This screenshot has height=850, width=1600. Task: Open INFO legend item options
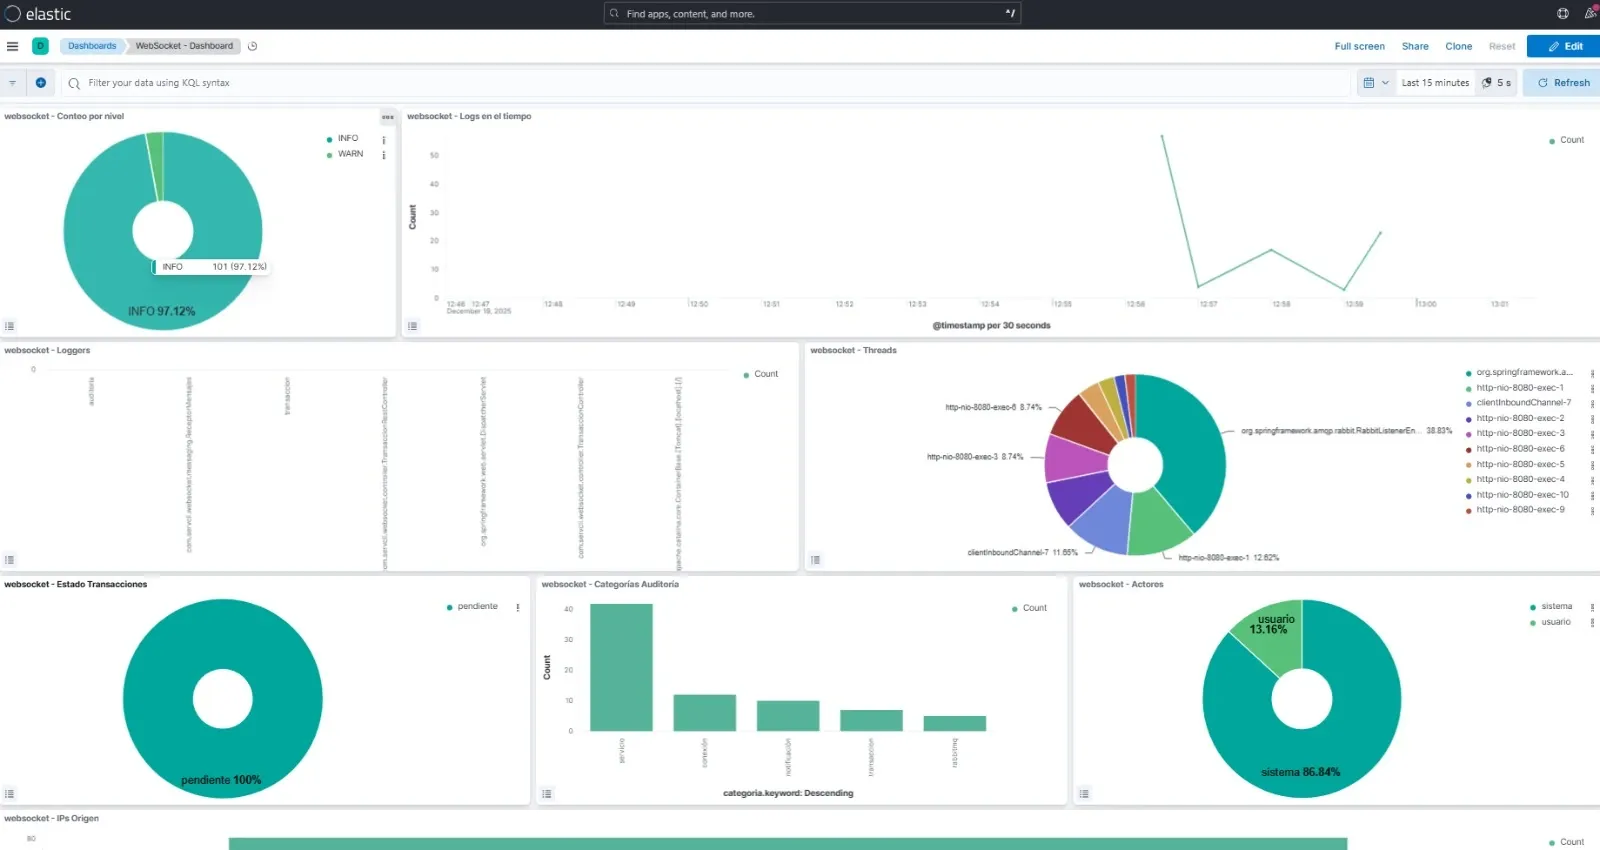point(384,139)
